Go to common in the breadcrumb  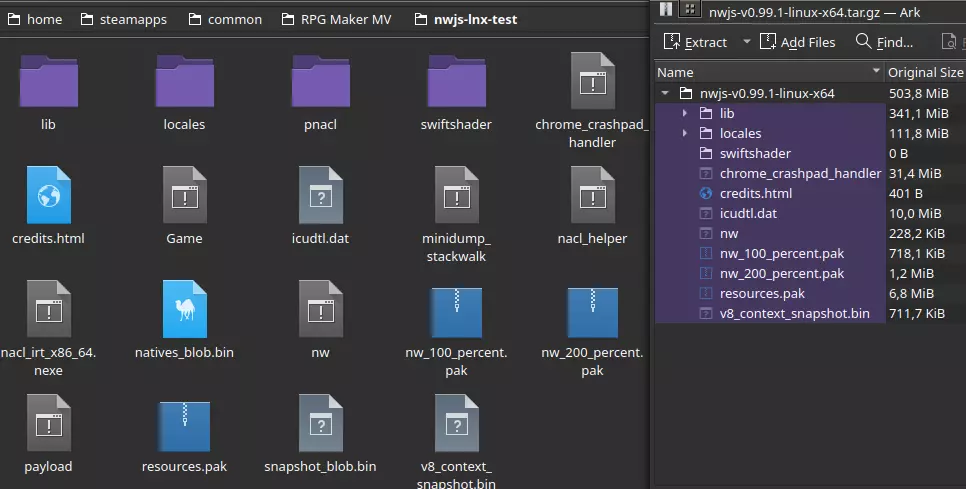click(225, 19)
